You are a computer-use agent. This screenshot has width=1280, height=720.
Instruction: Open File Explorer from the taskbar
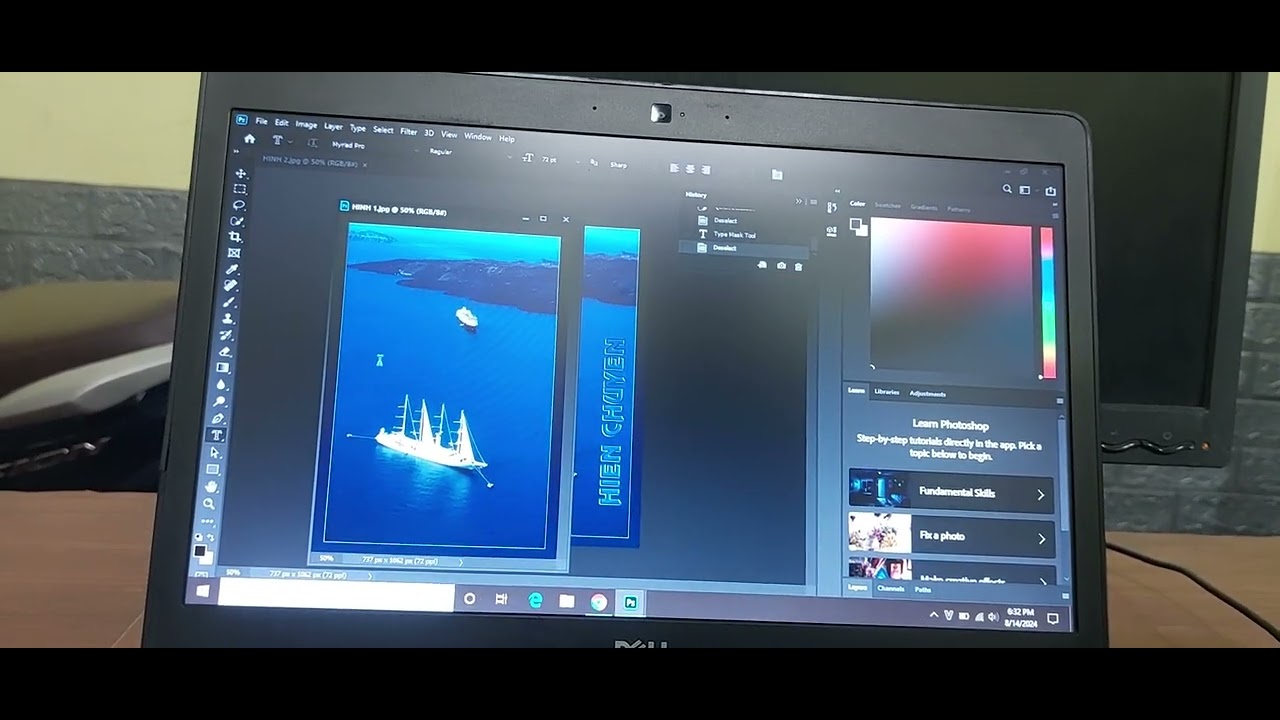click(567, 601)
